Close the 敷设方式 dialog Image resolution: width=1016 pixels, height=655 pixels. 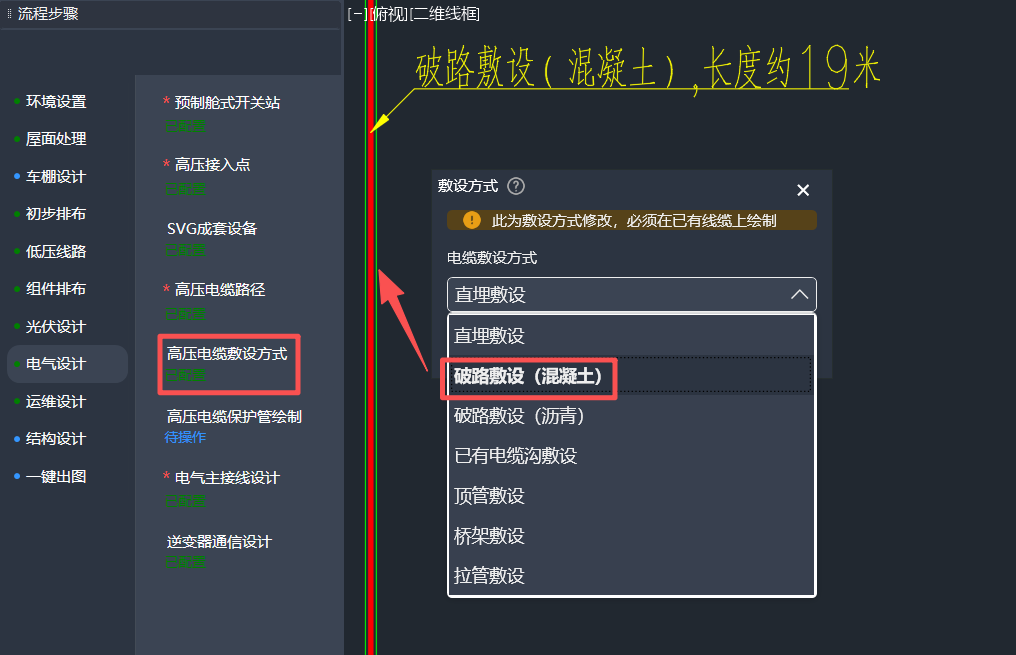pos(802,190)
